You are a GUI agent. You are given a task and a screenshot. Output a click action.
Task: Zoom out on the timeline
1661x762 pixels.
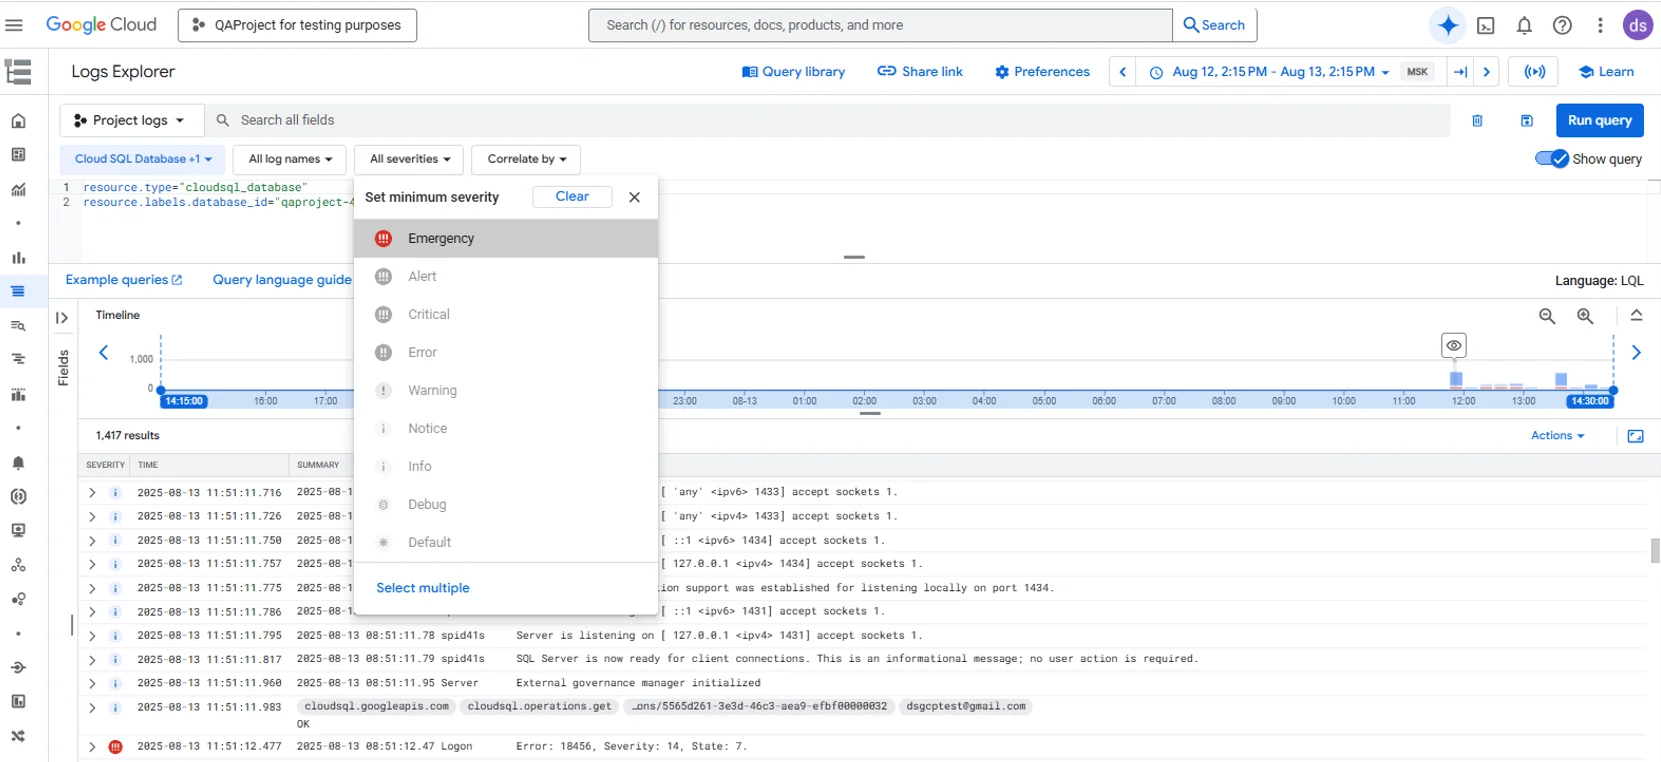[1547, 316]
